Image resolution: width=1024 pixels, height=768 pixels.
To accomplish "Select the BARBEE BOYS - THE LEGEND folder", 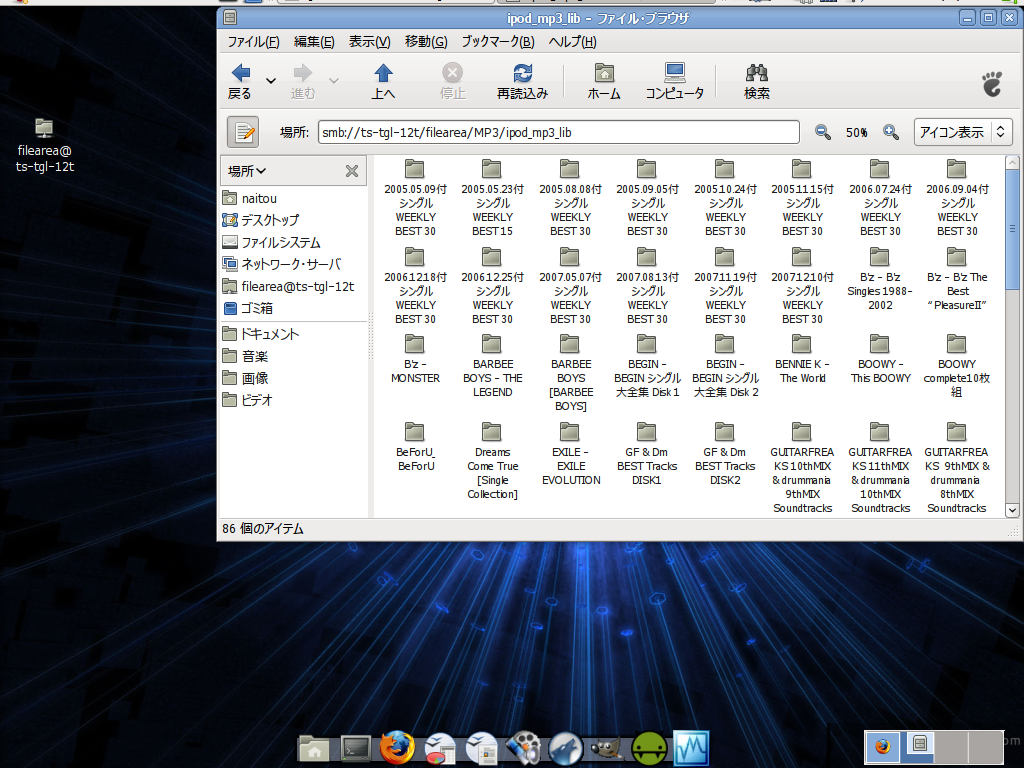I will tap(492, 366).
